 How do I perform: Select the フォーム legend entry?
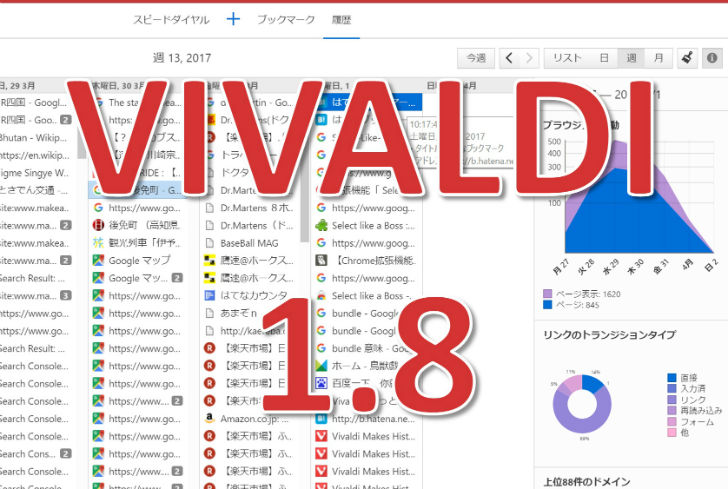click(691, 422)
